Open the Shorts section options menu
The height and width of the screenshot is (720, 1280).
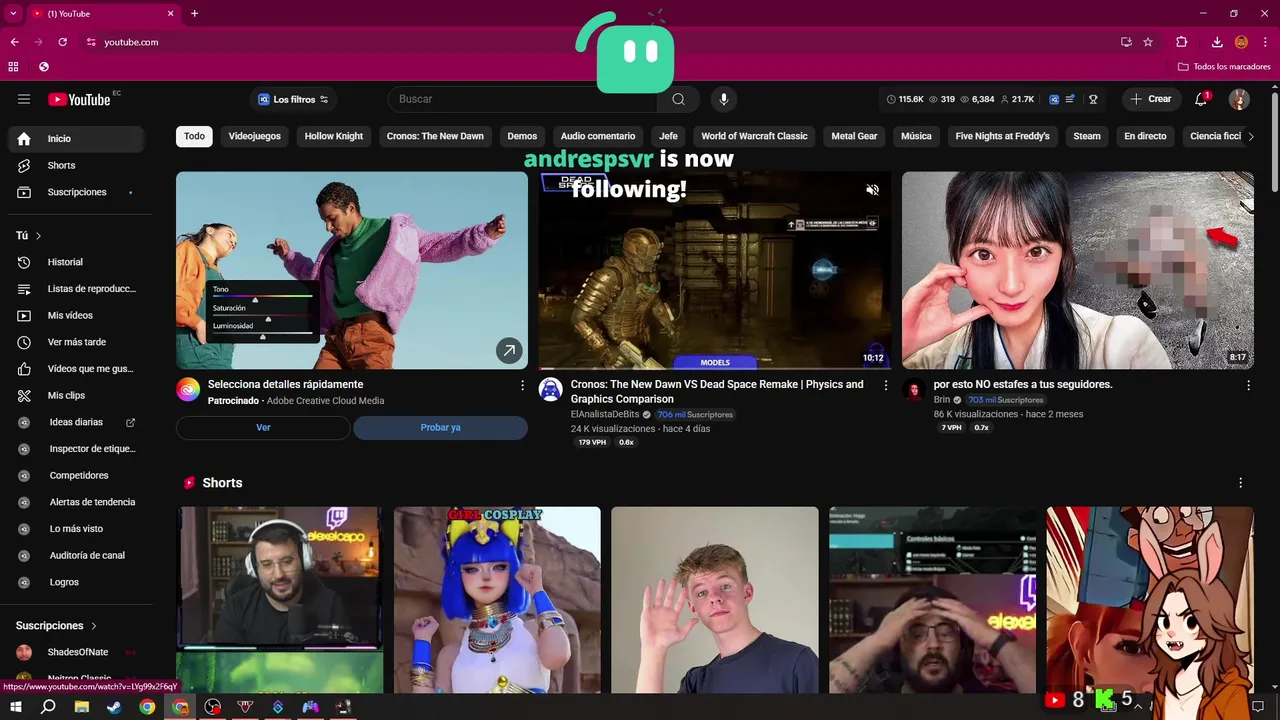[x=1241, y=483]
